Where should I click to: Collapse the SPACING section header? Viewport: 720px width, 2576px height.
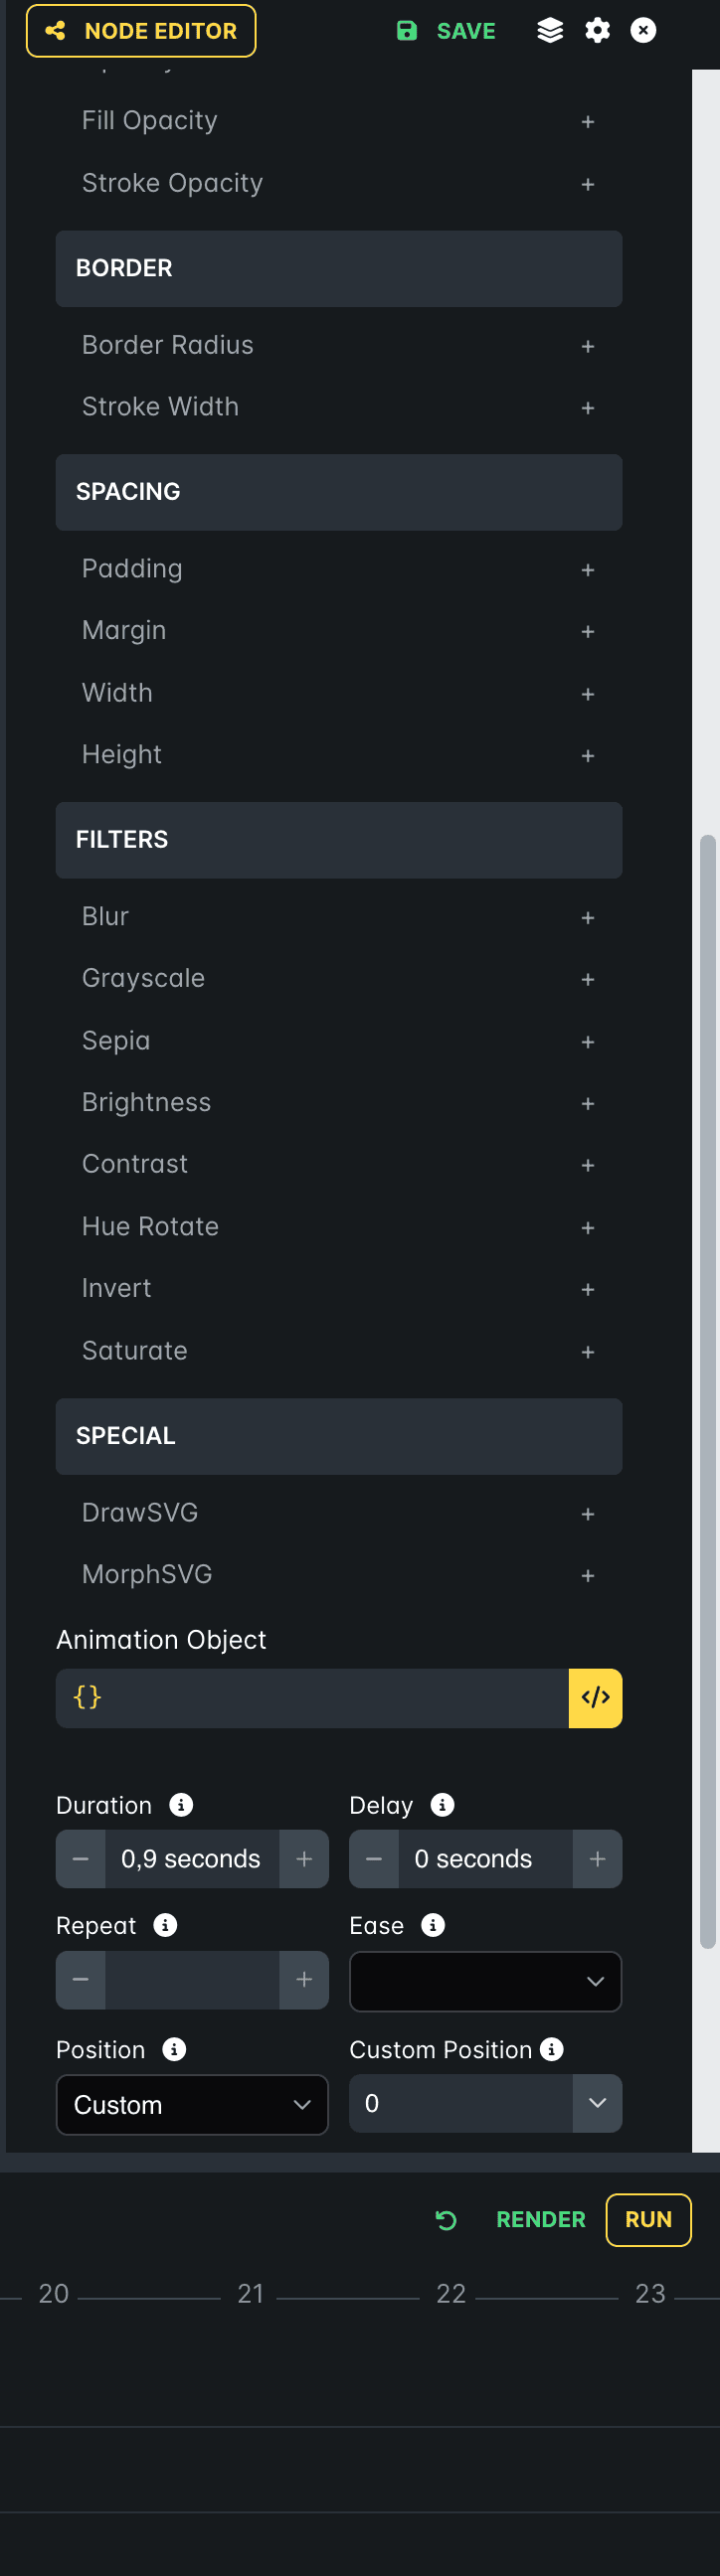click(x=339, y=492)
